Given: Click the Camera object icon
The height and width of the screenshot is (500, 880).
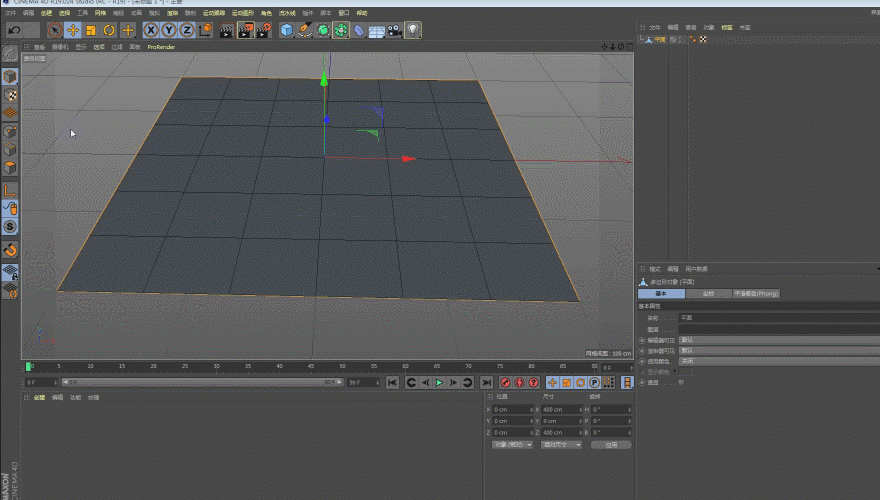Looking at the screenshot, I should [394, 31].
